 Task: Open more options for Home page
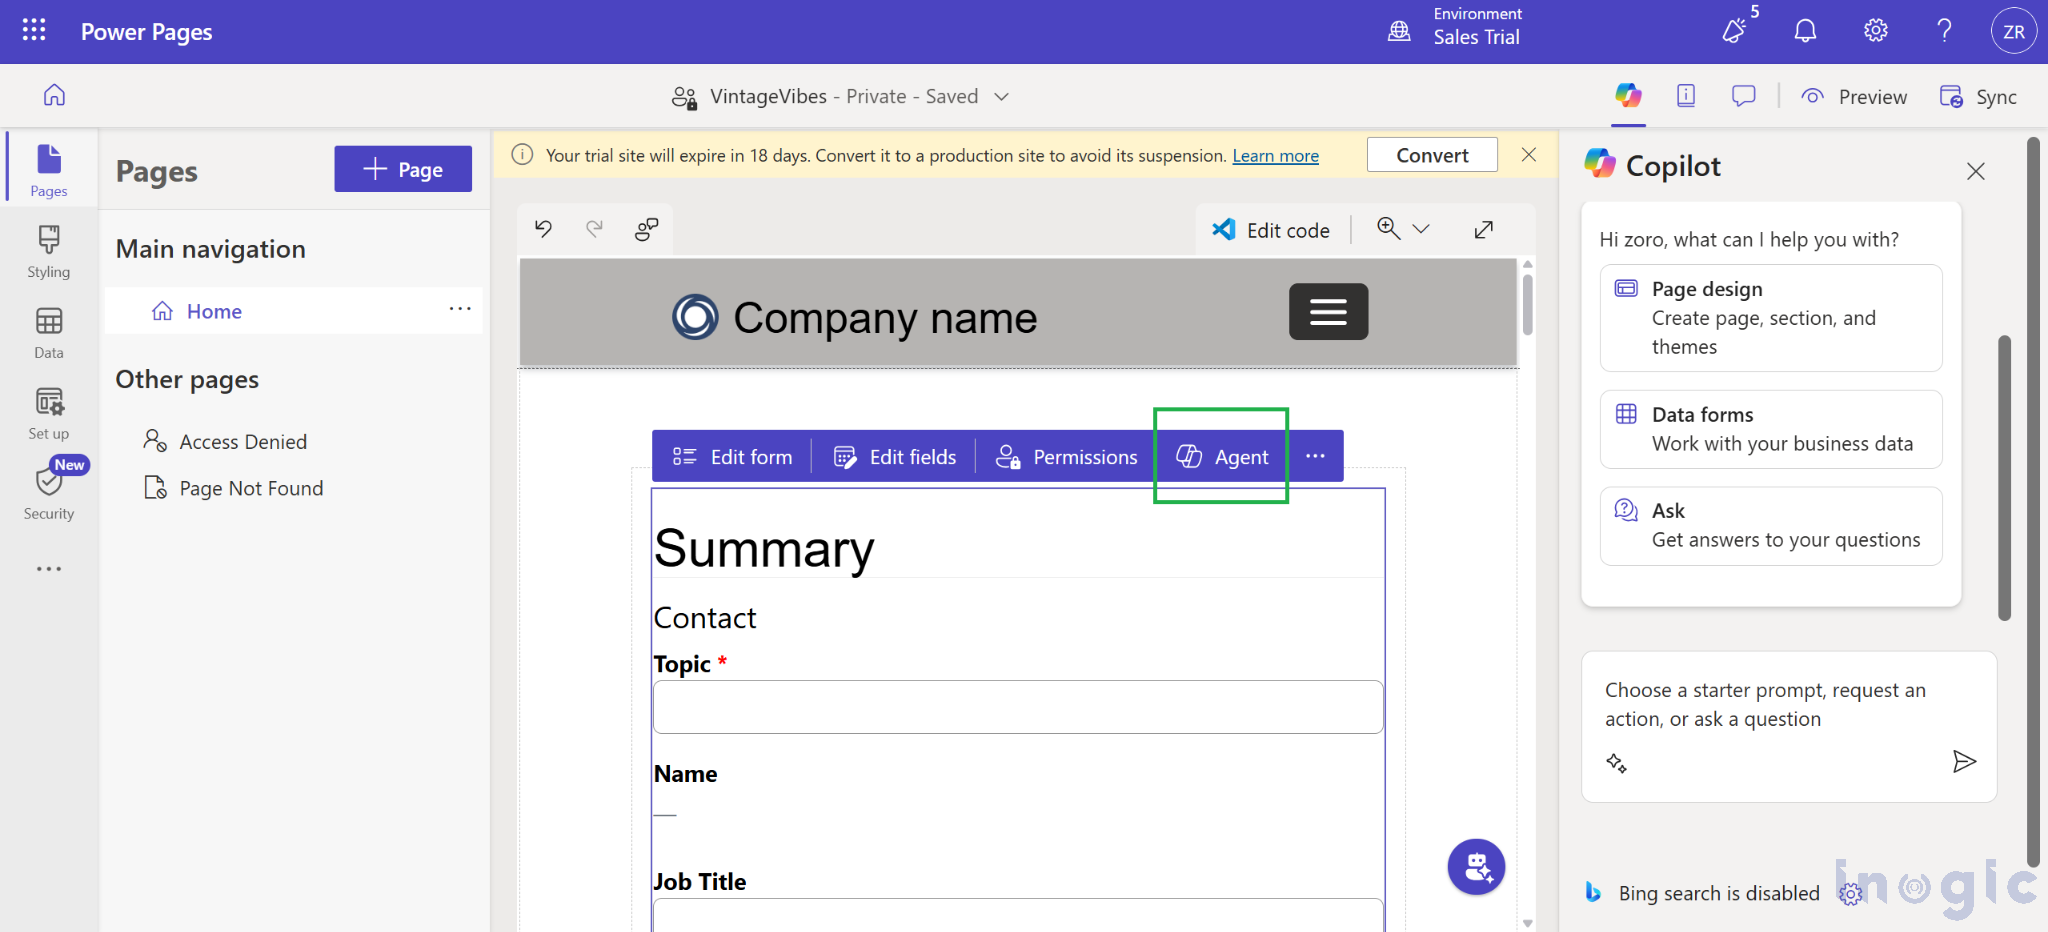460,309
